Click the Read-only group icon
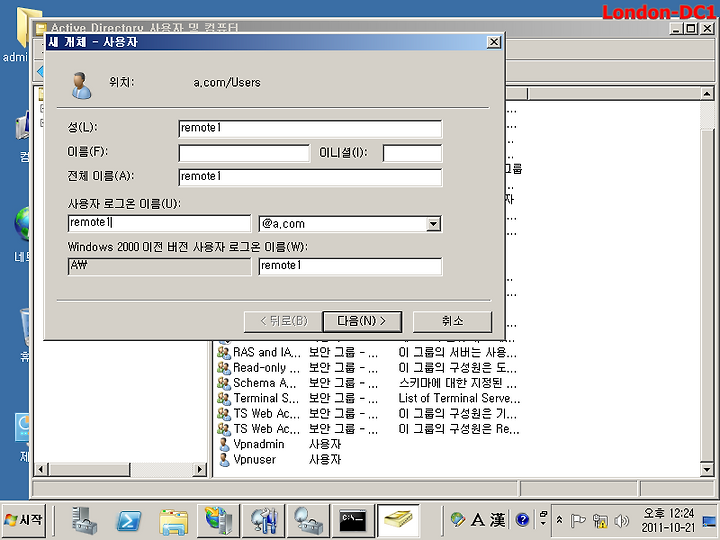Viewport: 720px width, 540px height. tap(224, 368)
